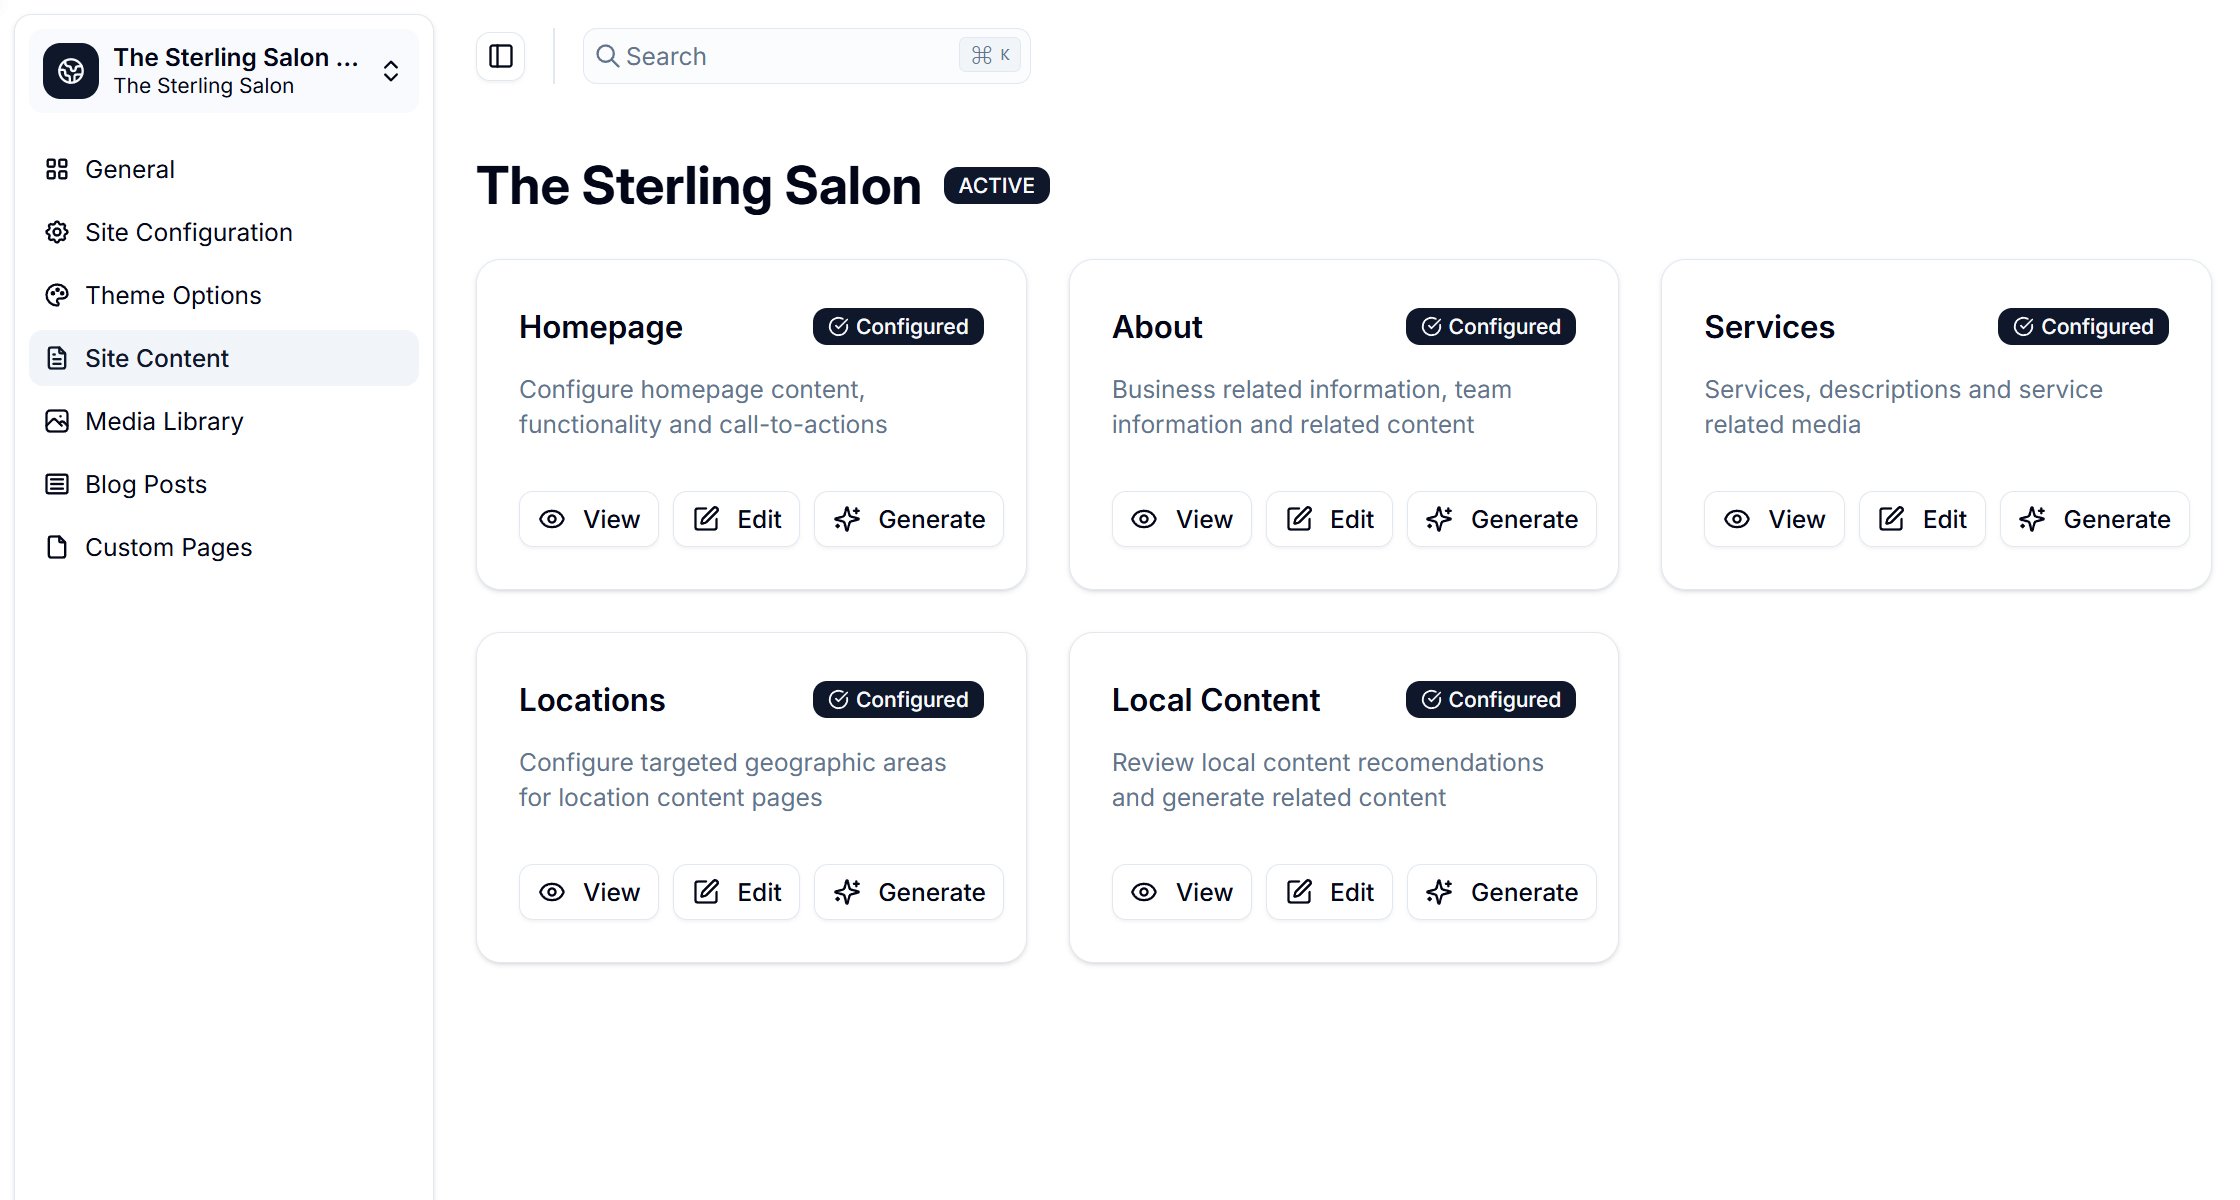Click the Media Library image icon
The height and width of the screenshot is (1200, 2240).
[57, 422]
